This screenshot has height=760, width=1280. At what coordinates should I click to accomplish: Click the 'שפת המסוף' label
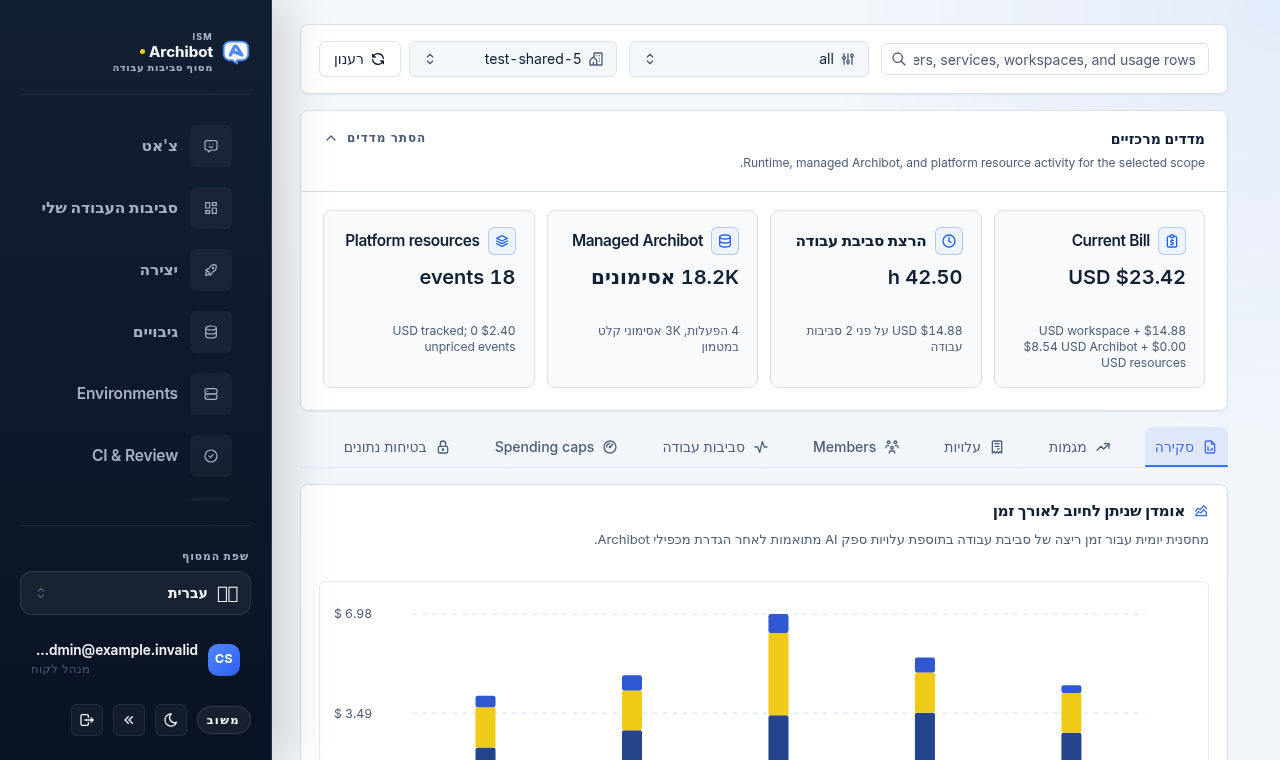click(215, 556)
